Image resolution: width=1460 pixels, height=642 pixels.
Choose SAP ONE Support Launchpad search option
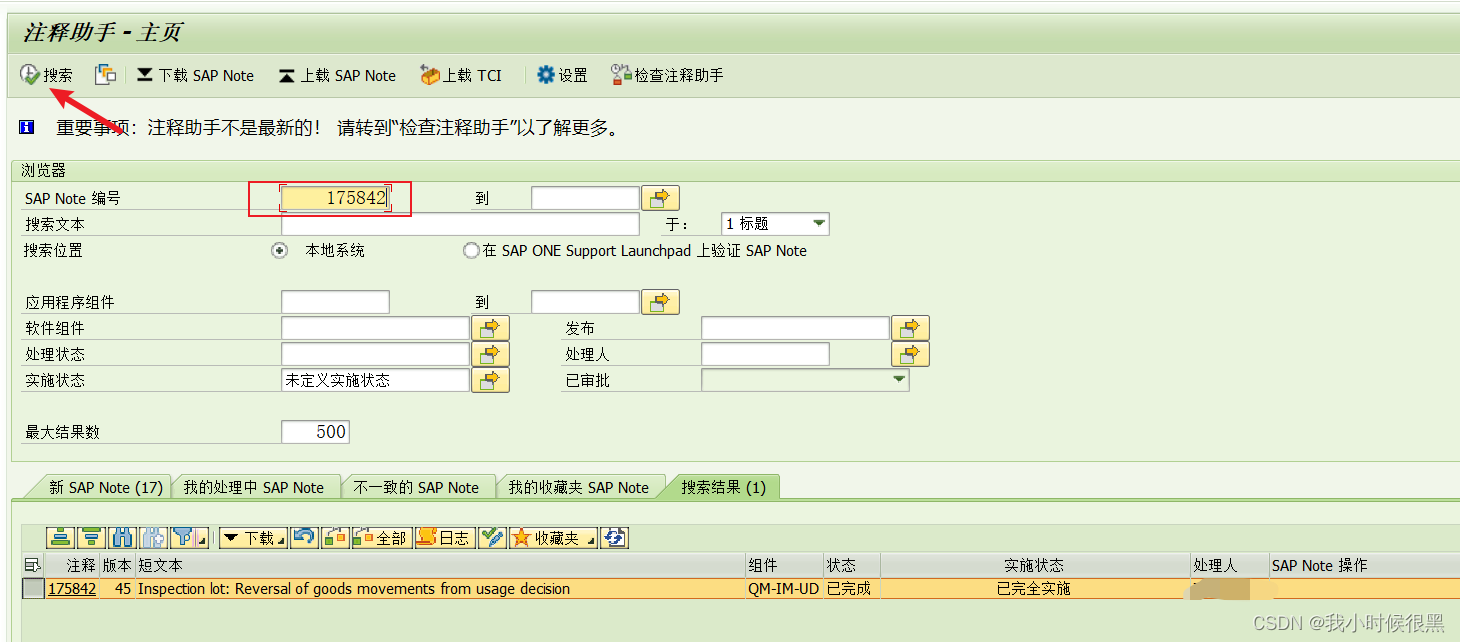[470, 250]
